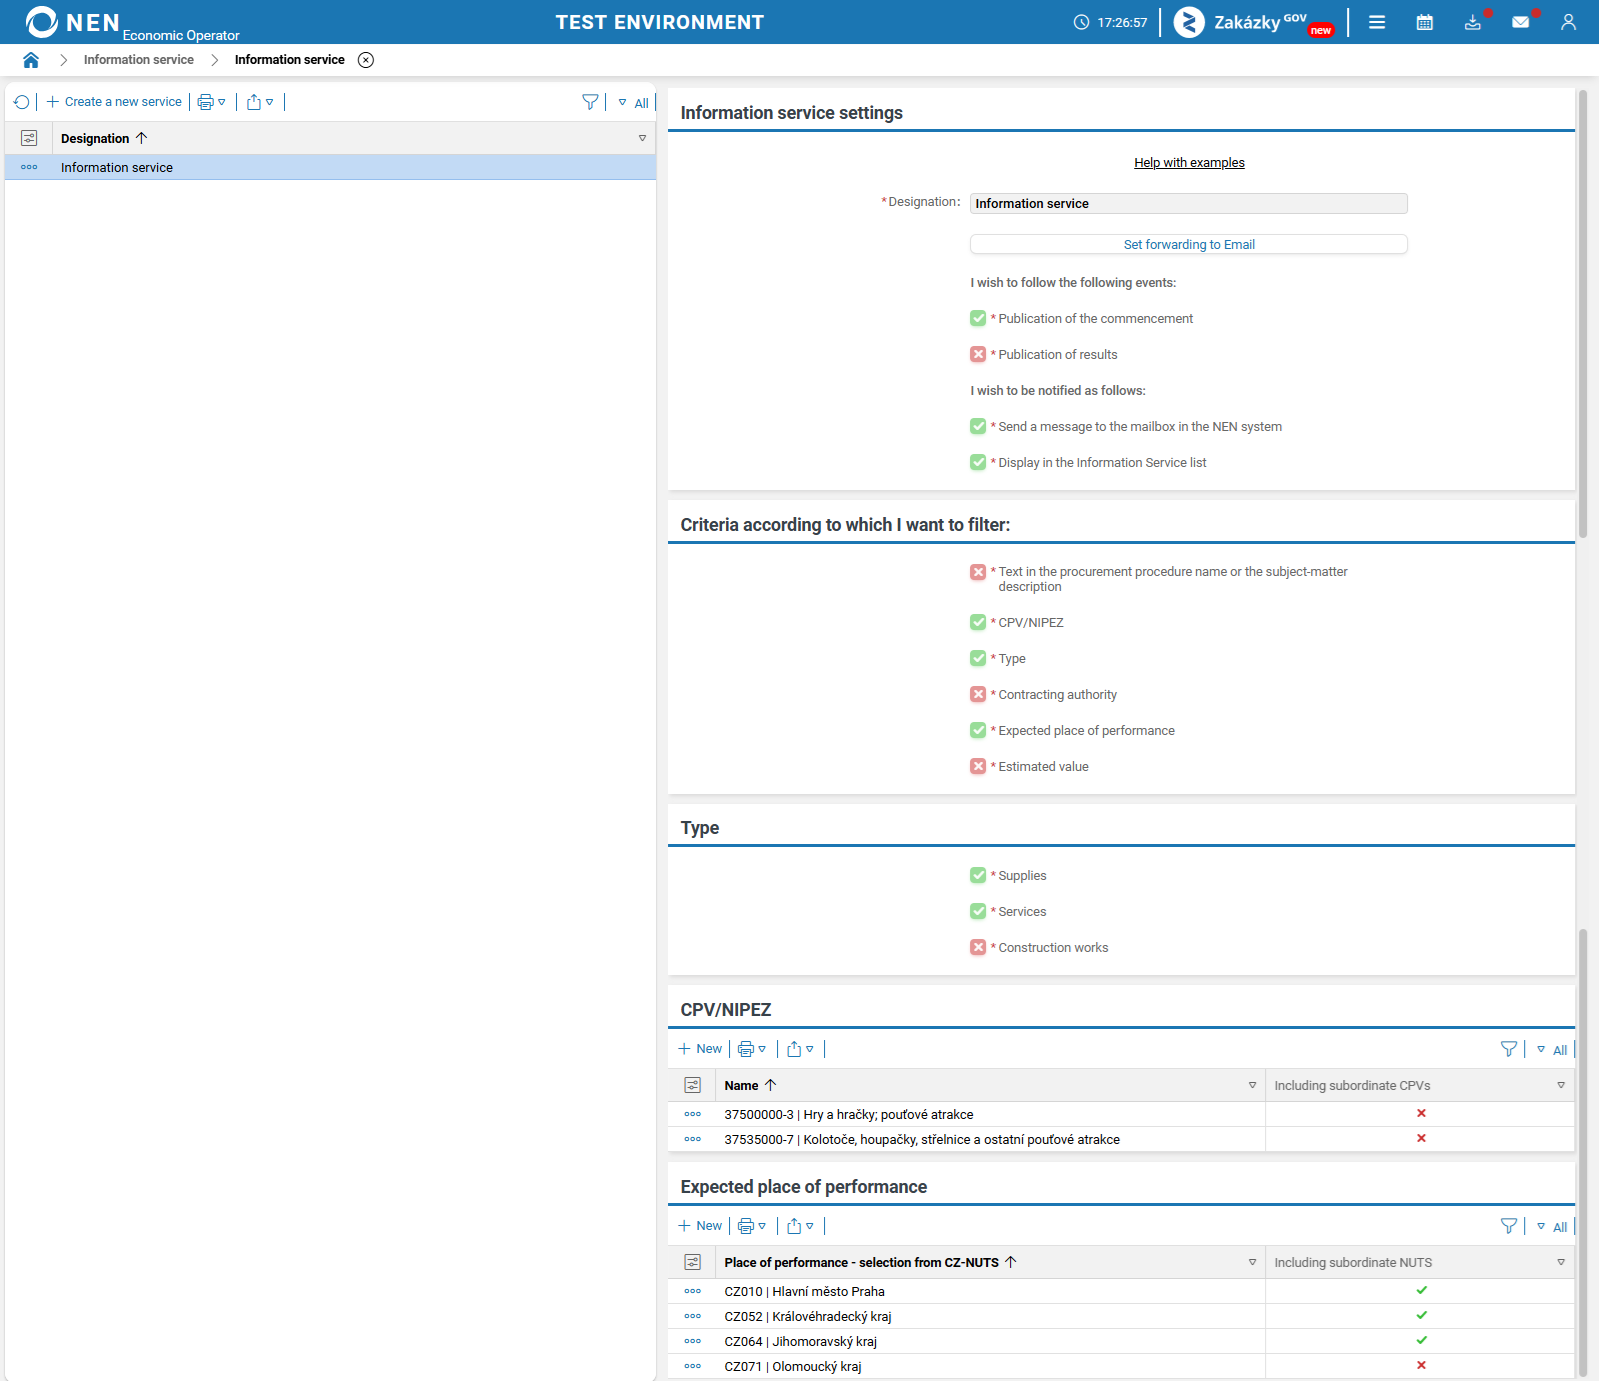Open Place of performance column dropdown
This screenshot has height=1381, width=1599.
point(1252,1262)
